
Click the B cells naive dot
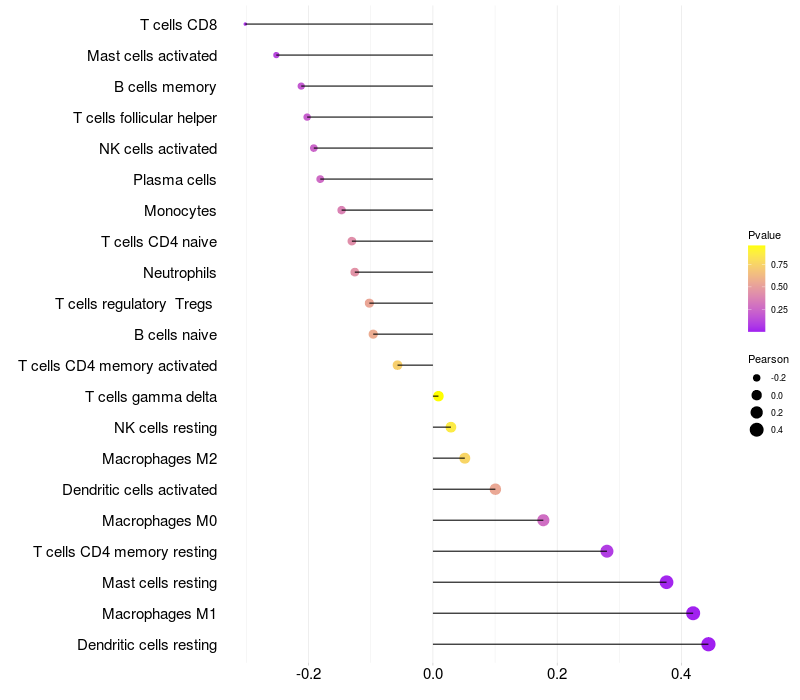tap(373, 334)
